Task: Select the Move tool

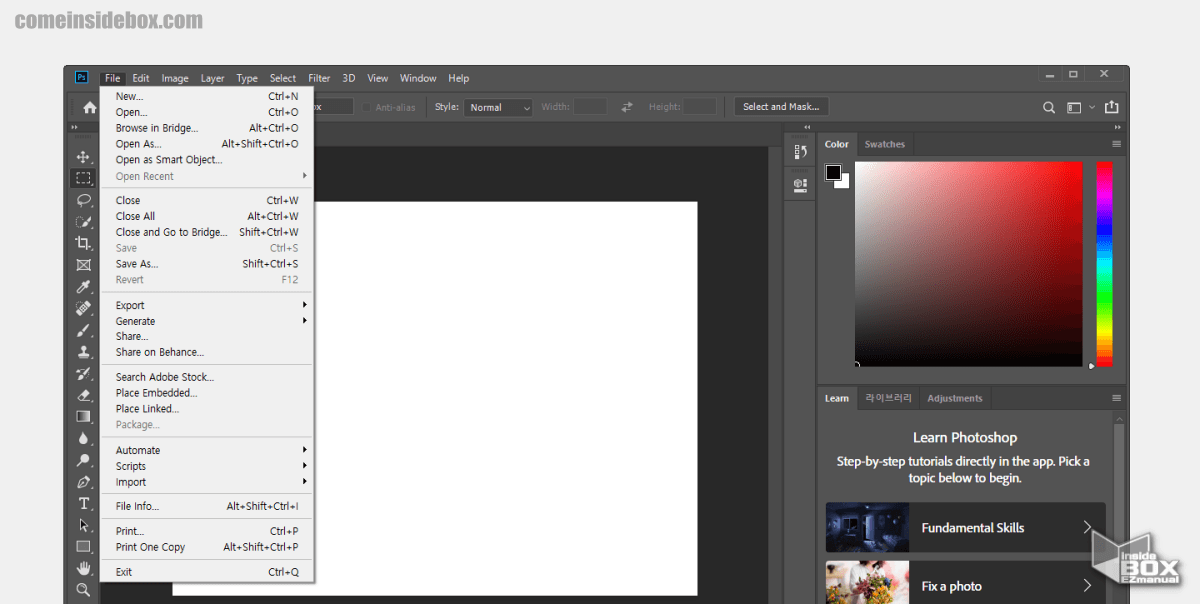Action: click(x=84, y=157)
